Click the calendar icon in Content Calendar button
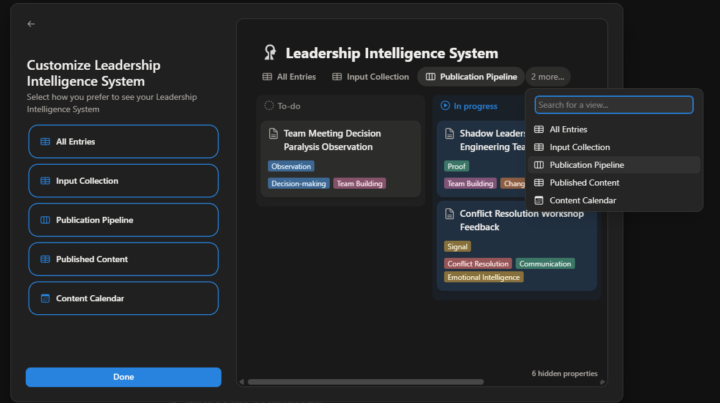This screenshot has width=720, height=403. click(45, 299)
